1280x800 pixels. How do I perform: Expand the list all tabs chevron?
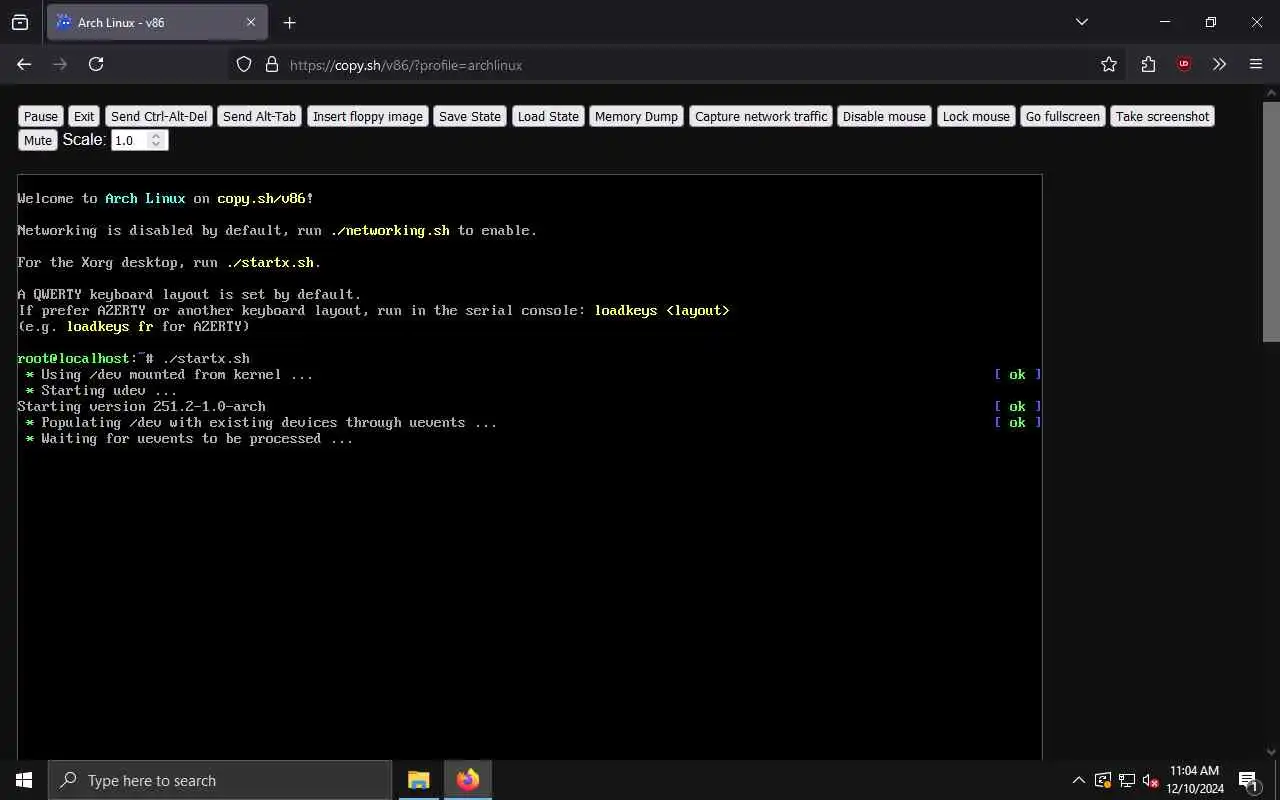click(1081, 22)
